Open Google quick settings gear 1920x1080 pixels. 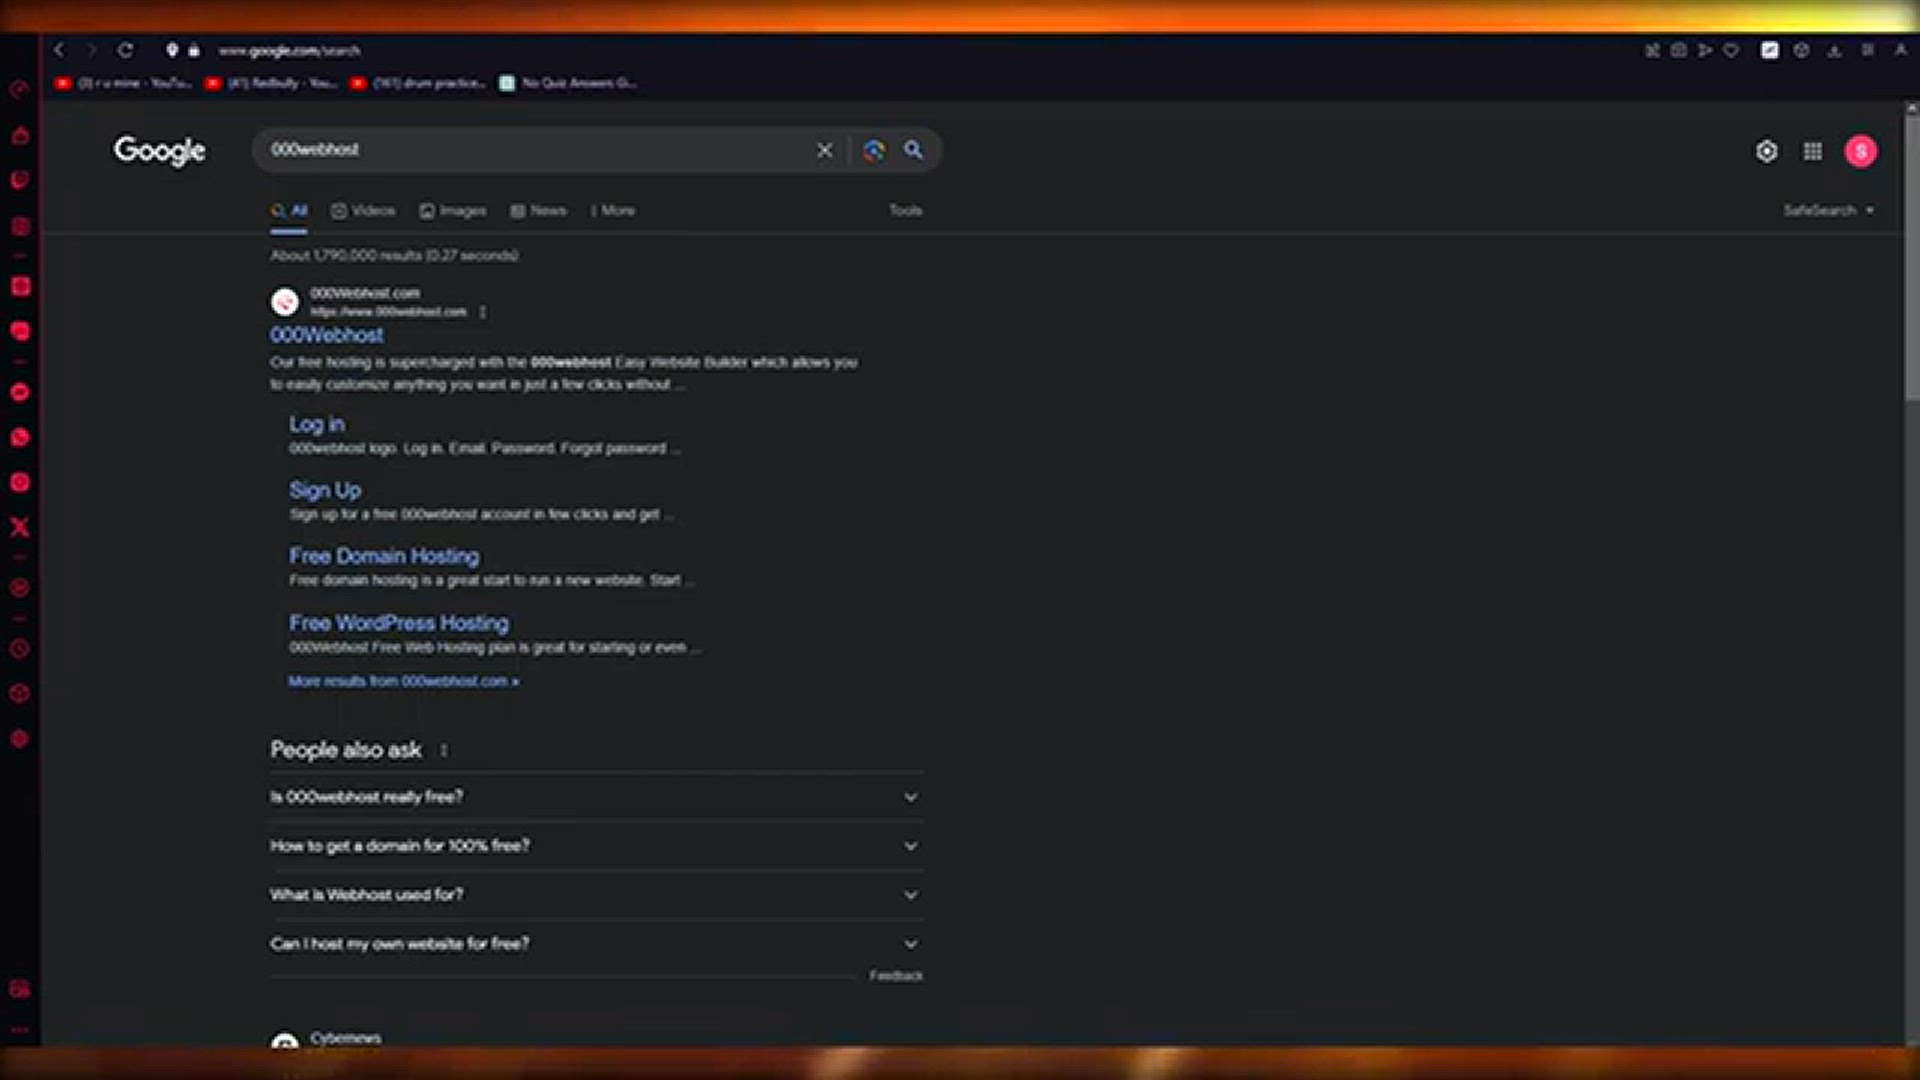tap(1767, 151)
